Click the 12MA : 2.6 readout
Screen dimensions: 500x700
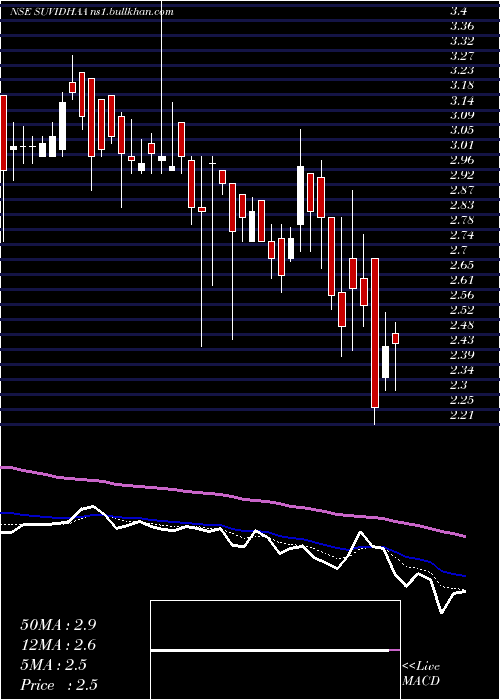(x=58, y=645)
